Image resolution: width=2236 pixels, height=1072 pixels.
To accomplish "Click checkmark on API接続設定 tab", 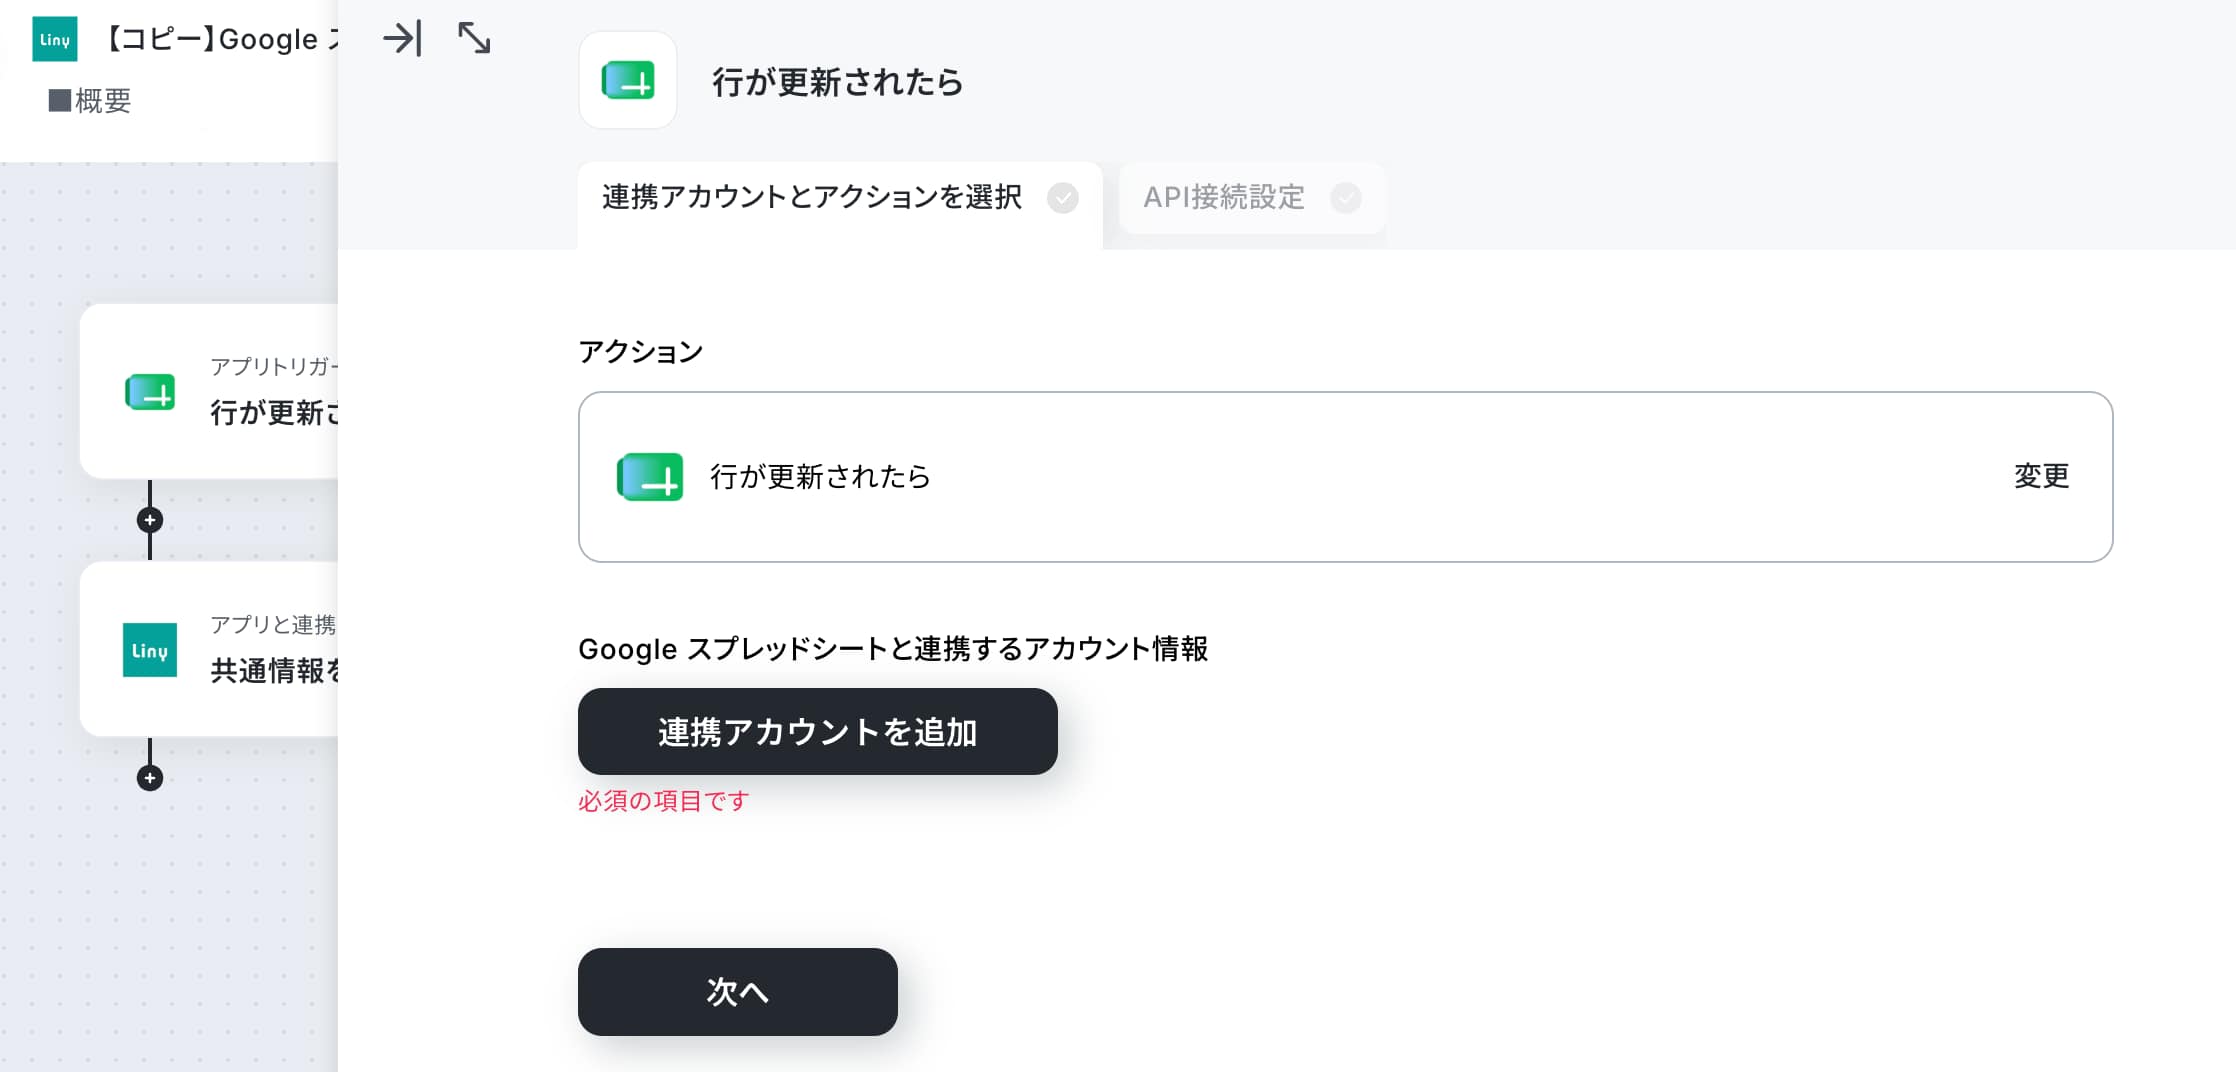I will pos(1346,198).
